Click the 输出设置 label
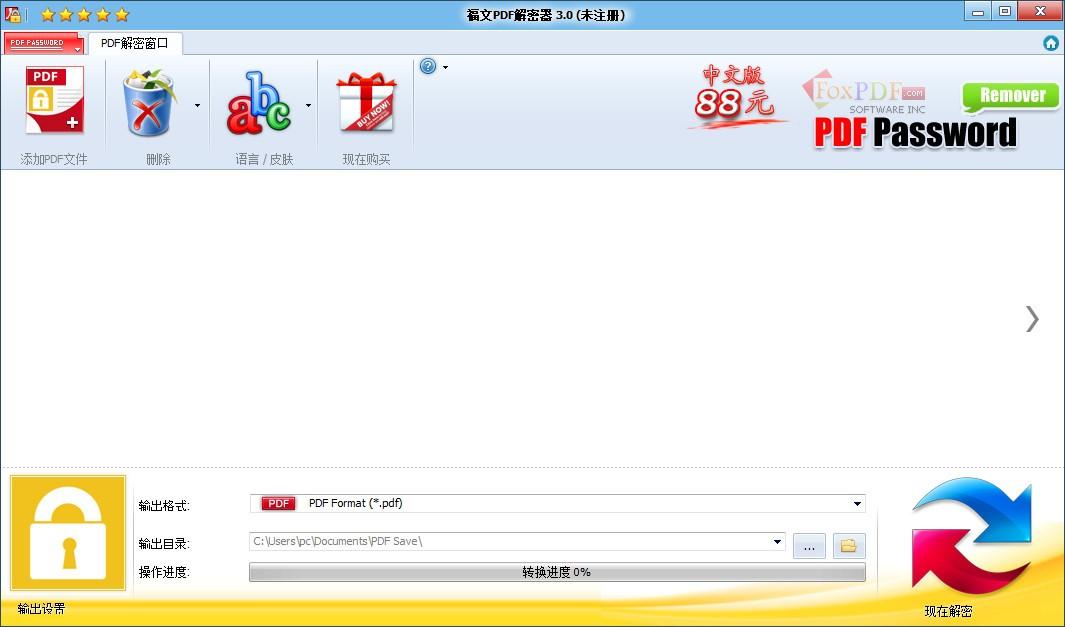Screen dimensions: 1065x627 pos(41,608)
